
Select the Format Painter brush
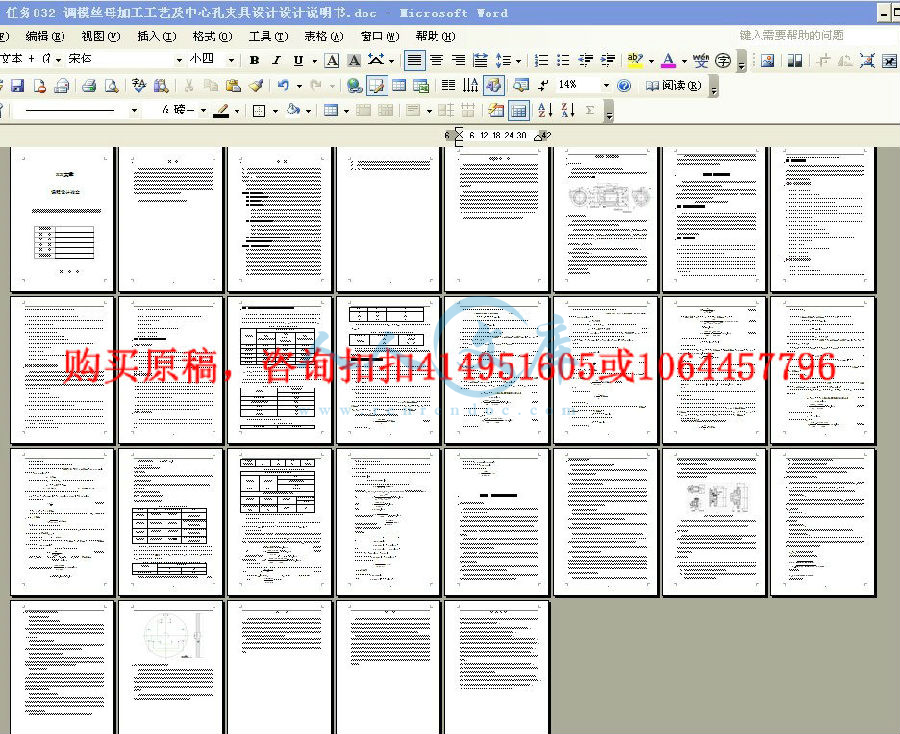click(x=256, y=86)
